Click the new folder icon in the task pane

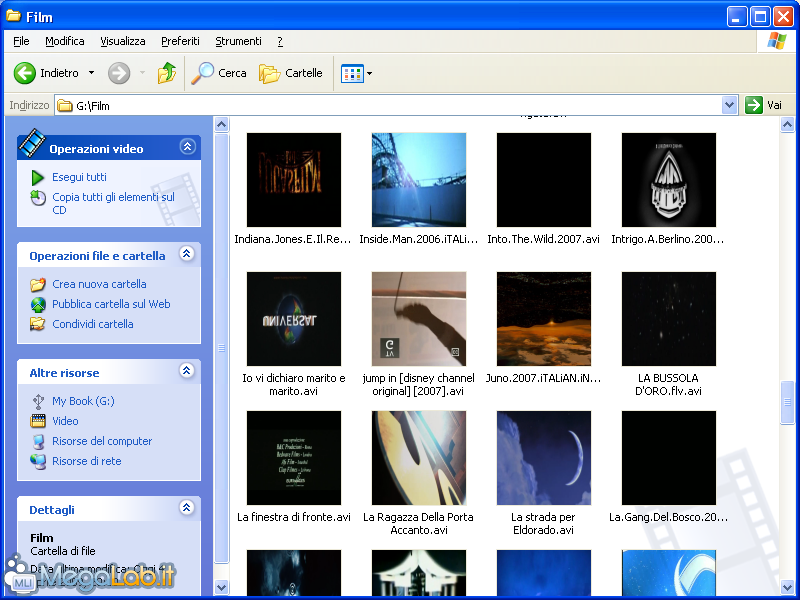[x=38, y=284]
